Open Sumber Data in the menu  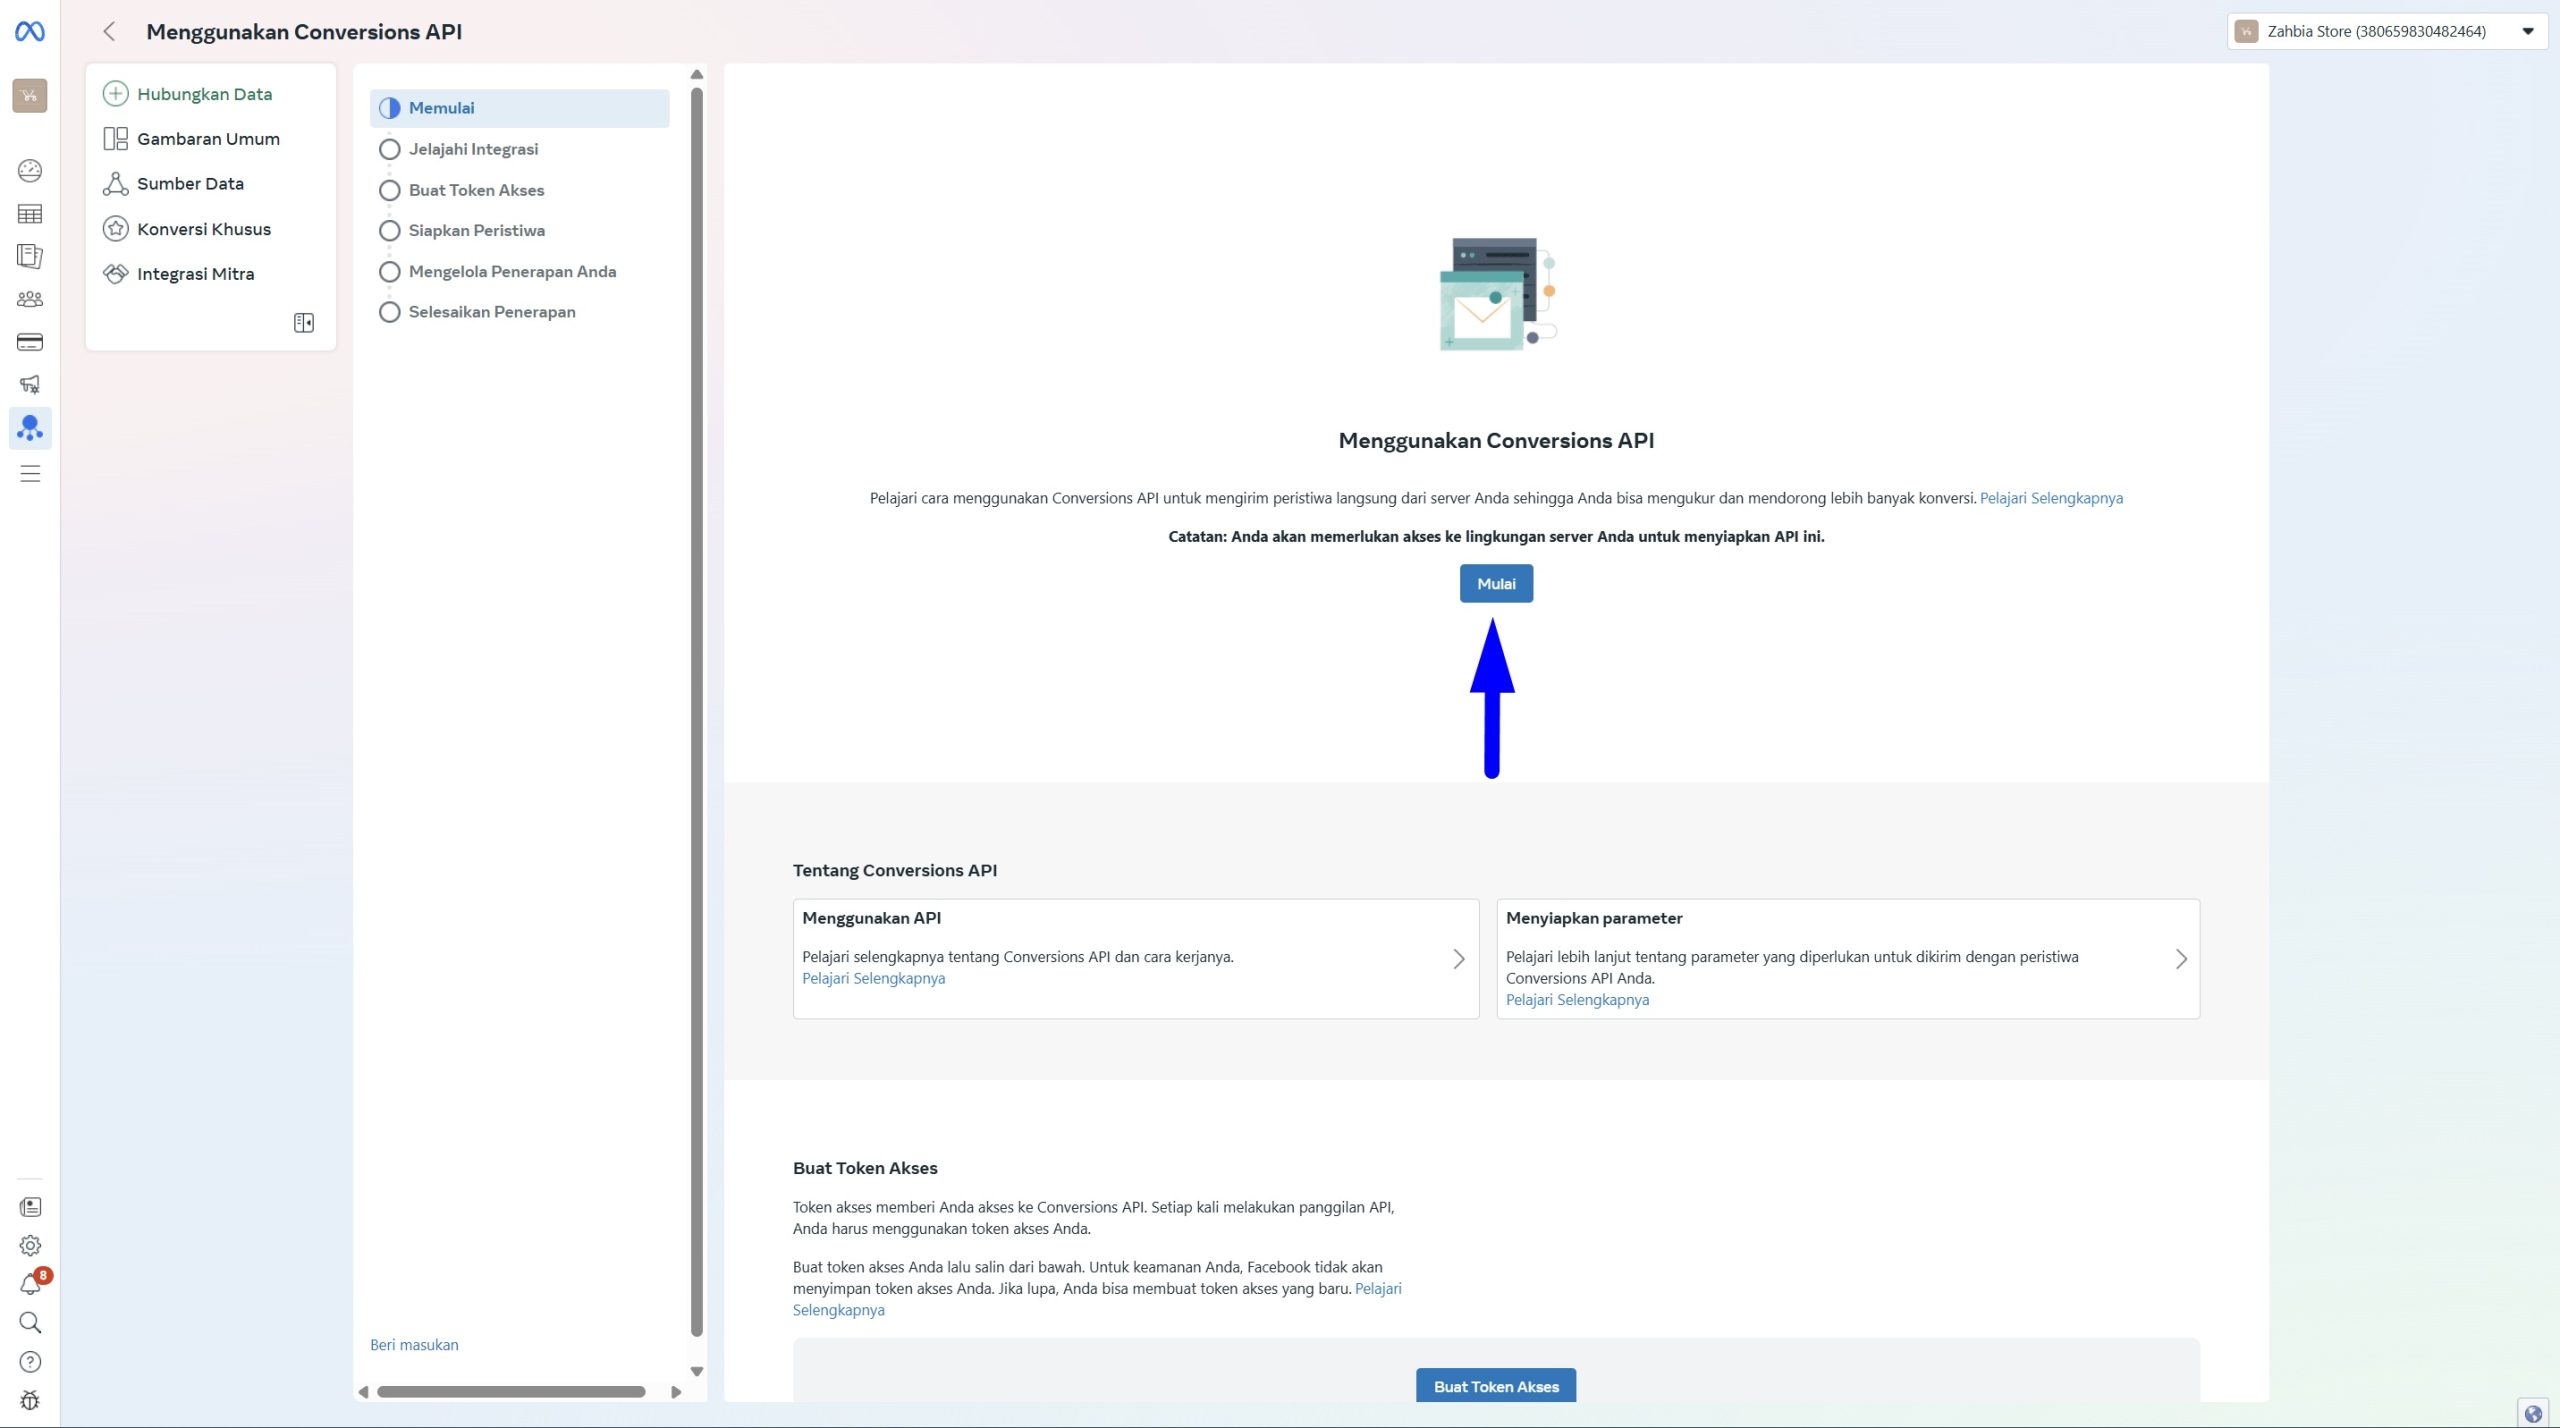coord(190,184)
